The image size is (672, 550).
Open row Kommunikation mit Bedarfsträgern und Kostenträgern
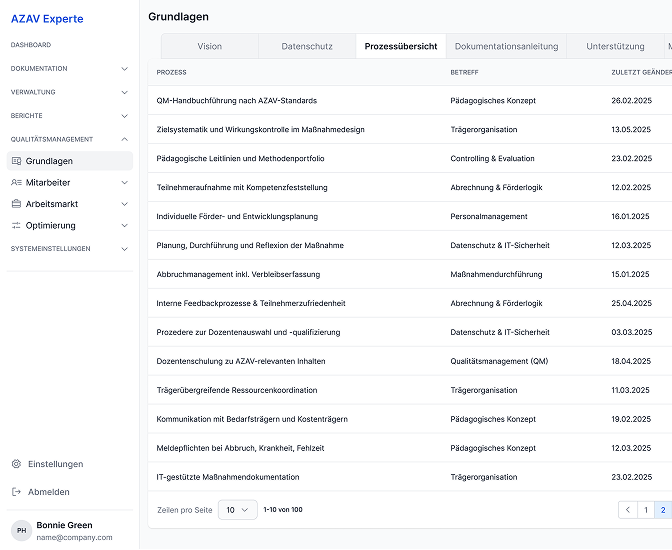410,419
